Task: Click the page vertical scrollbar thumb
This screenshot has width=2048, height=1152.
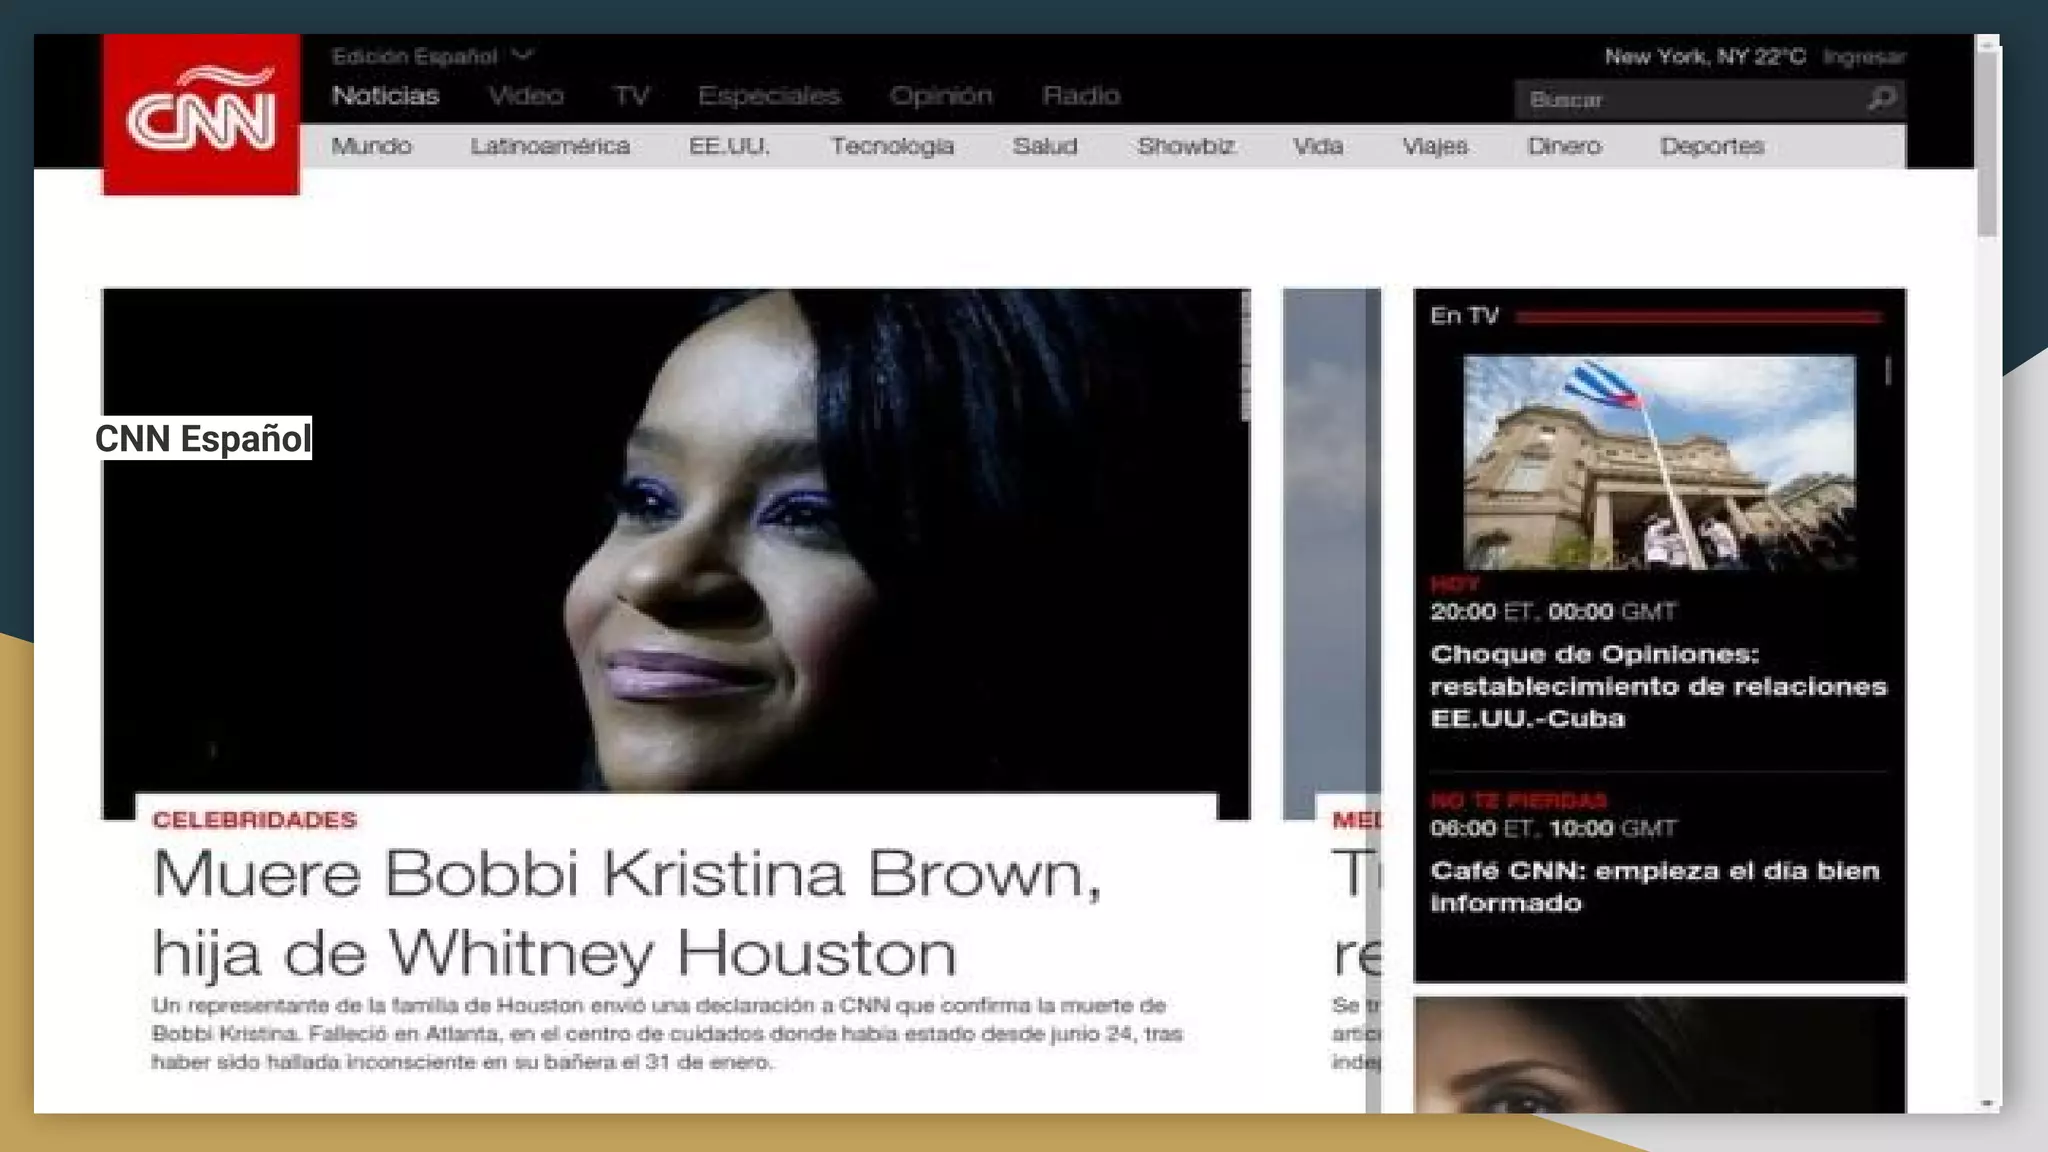Action: click(1988, 140)
